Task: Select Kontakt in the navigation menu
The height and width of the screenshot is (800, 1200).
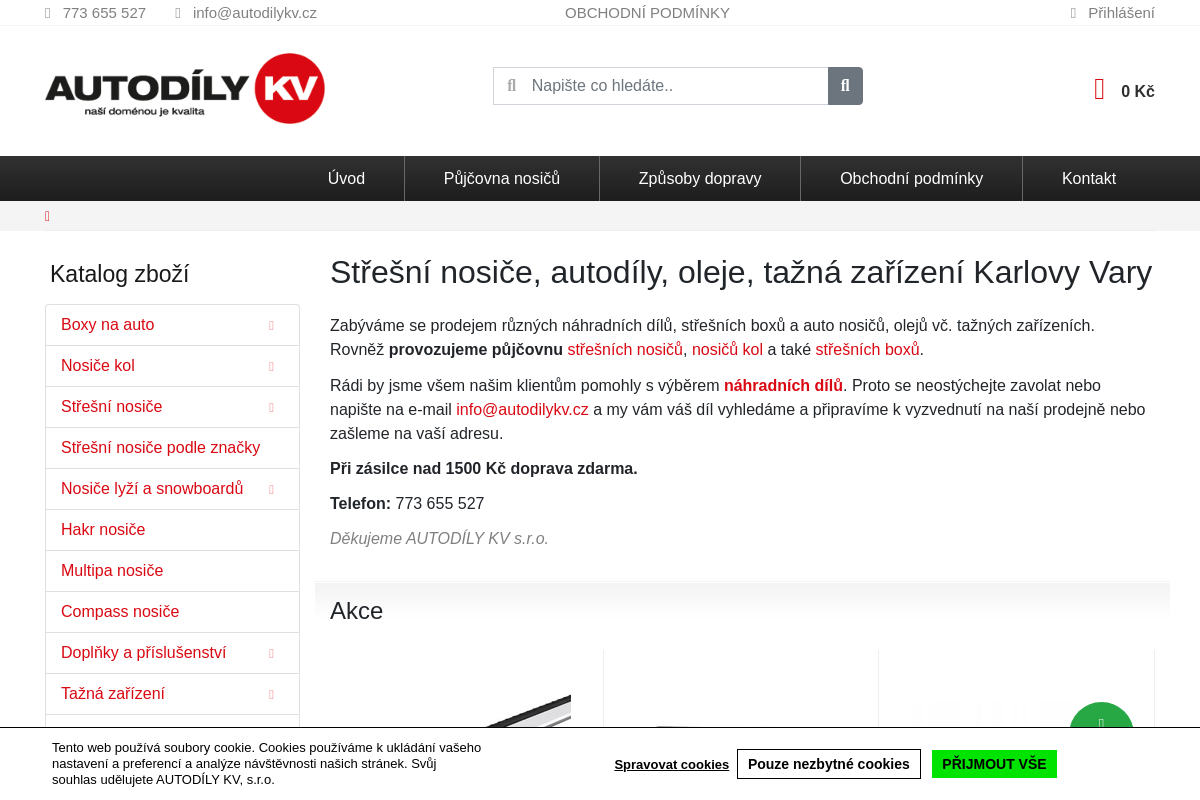Action: [x=1089, y=178]
